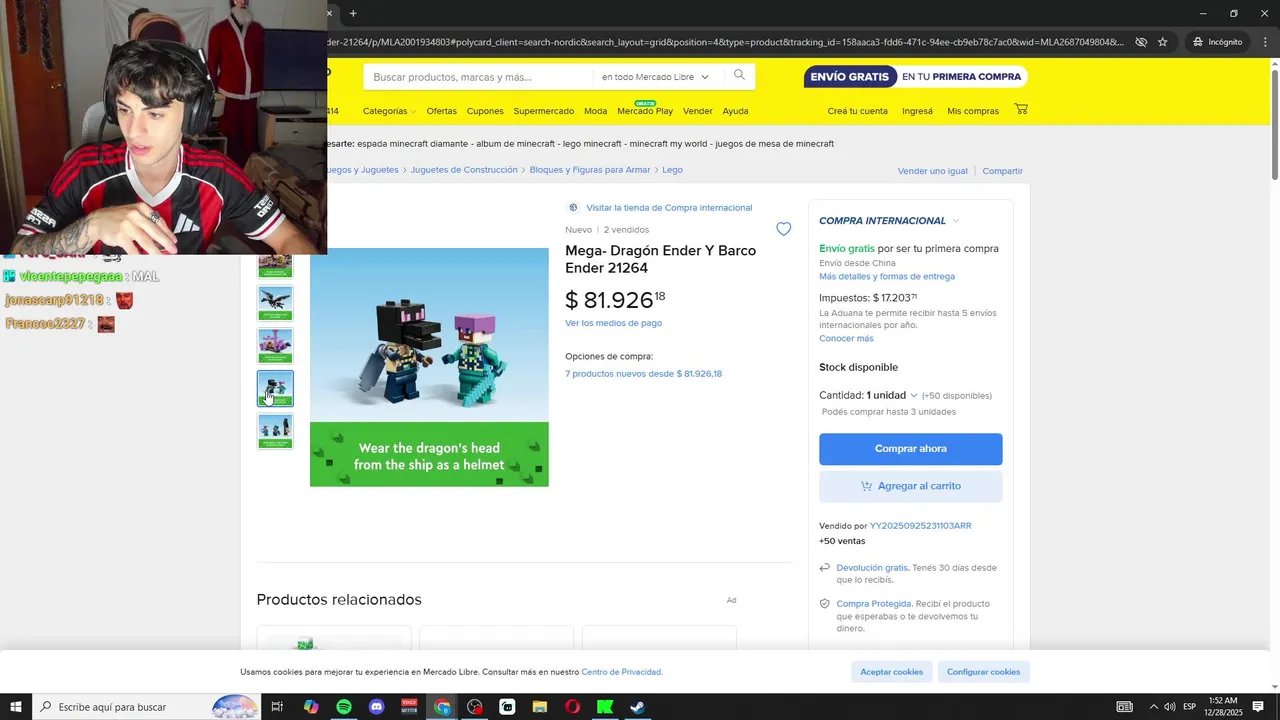Open Centro de Privacidad link
The height and width of the screenshot is (720, 1280).
pos(621,672)
